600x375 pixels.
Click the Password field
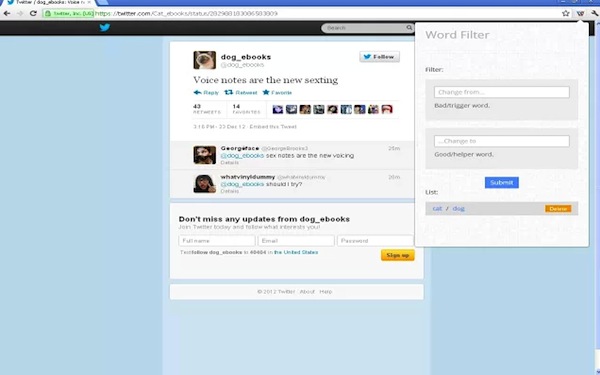375,241
